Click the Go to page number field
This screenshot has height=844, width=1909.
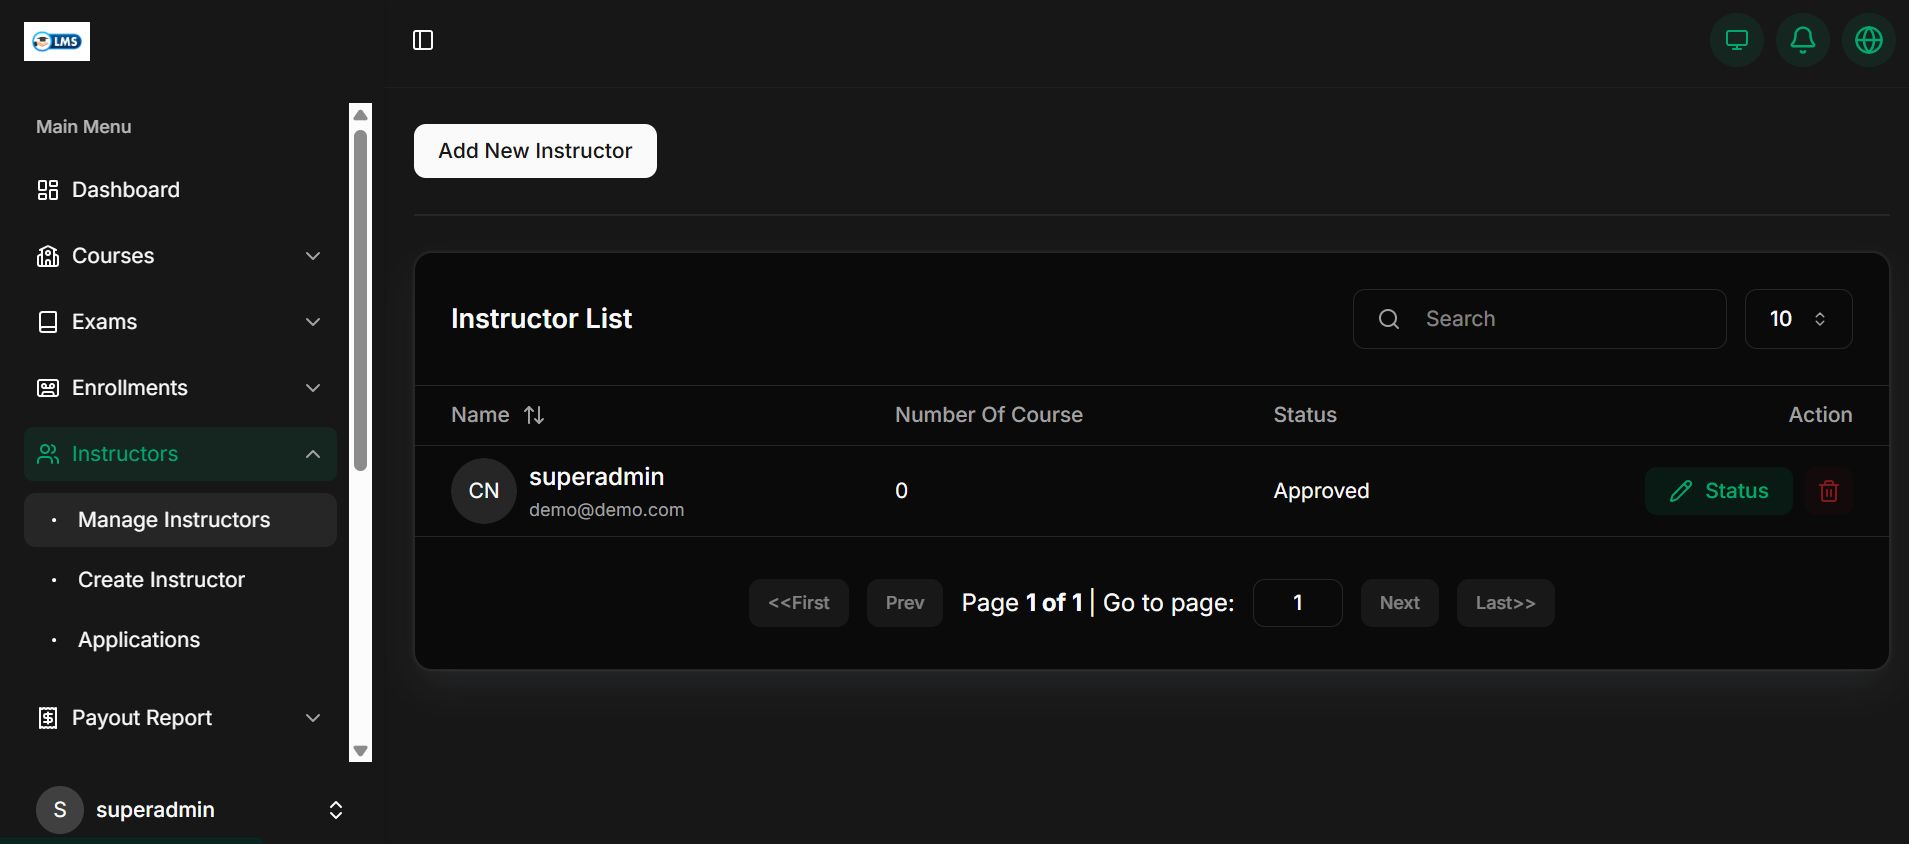click(x=1297, y=603)
